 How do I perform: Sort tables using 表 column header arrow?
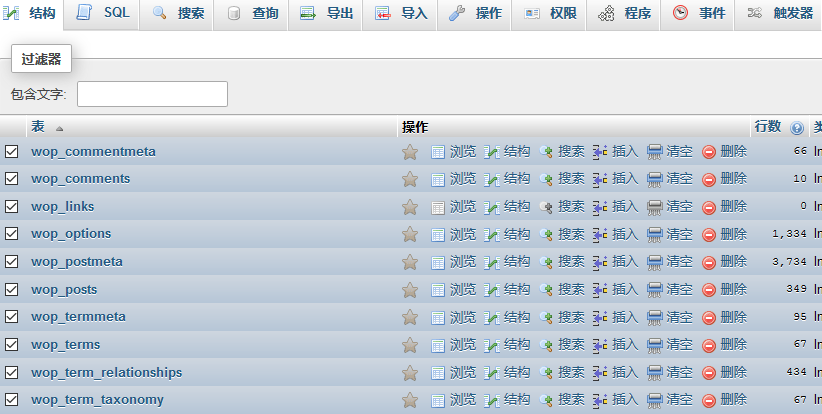click(59, 129)
